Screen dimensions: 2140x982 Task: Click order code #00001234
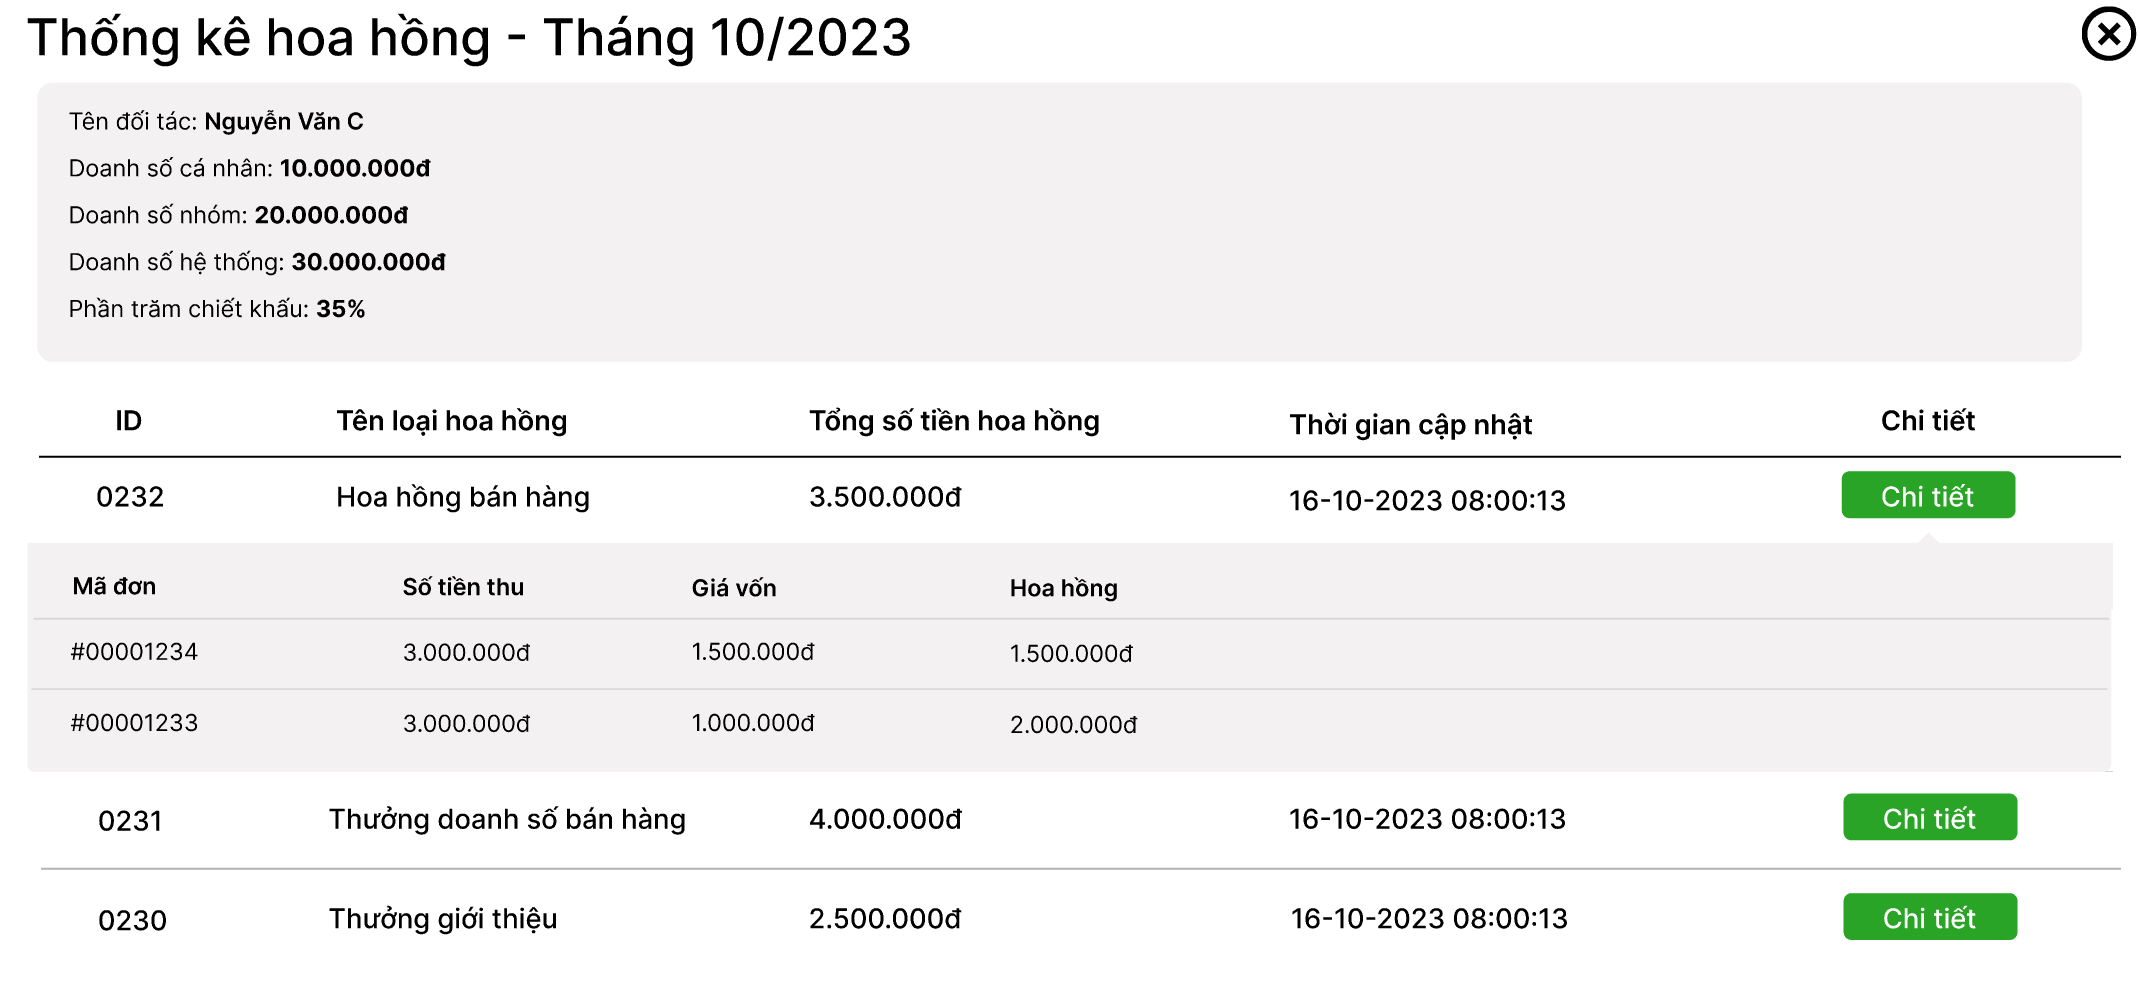point(134,652)
